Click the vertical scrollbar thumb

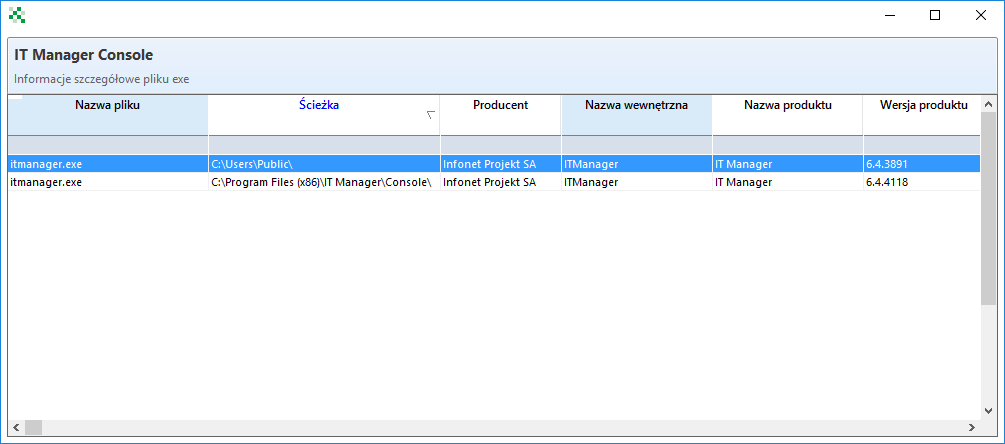pos(988,208)
